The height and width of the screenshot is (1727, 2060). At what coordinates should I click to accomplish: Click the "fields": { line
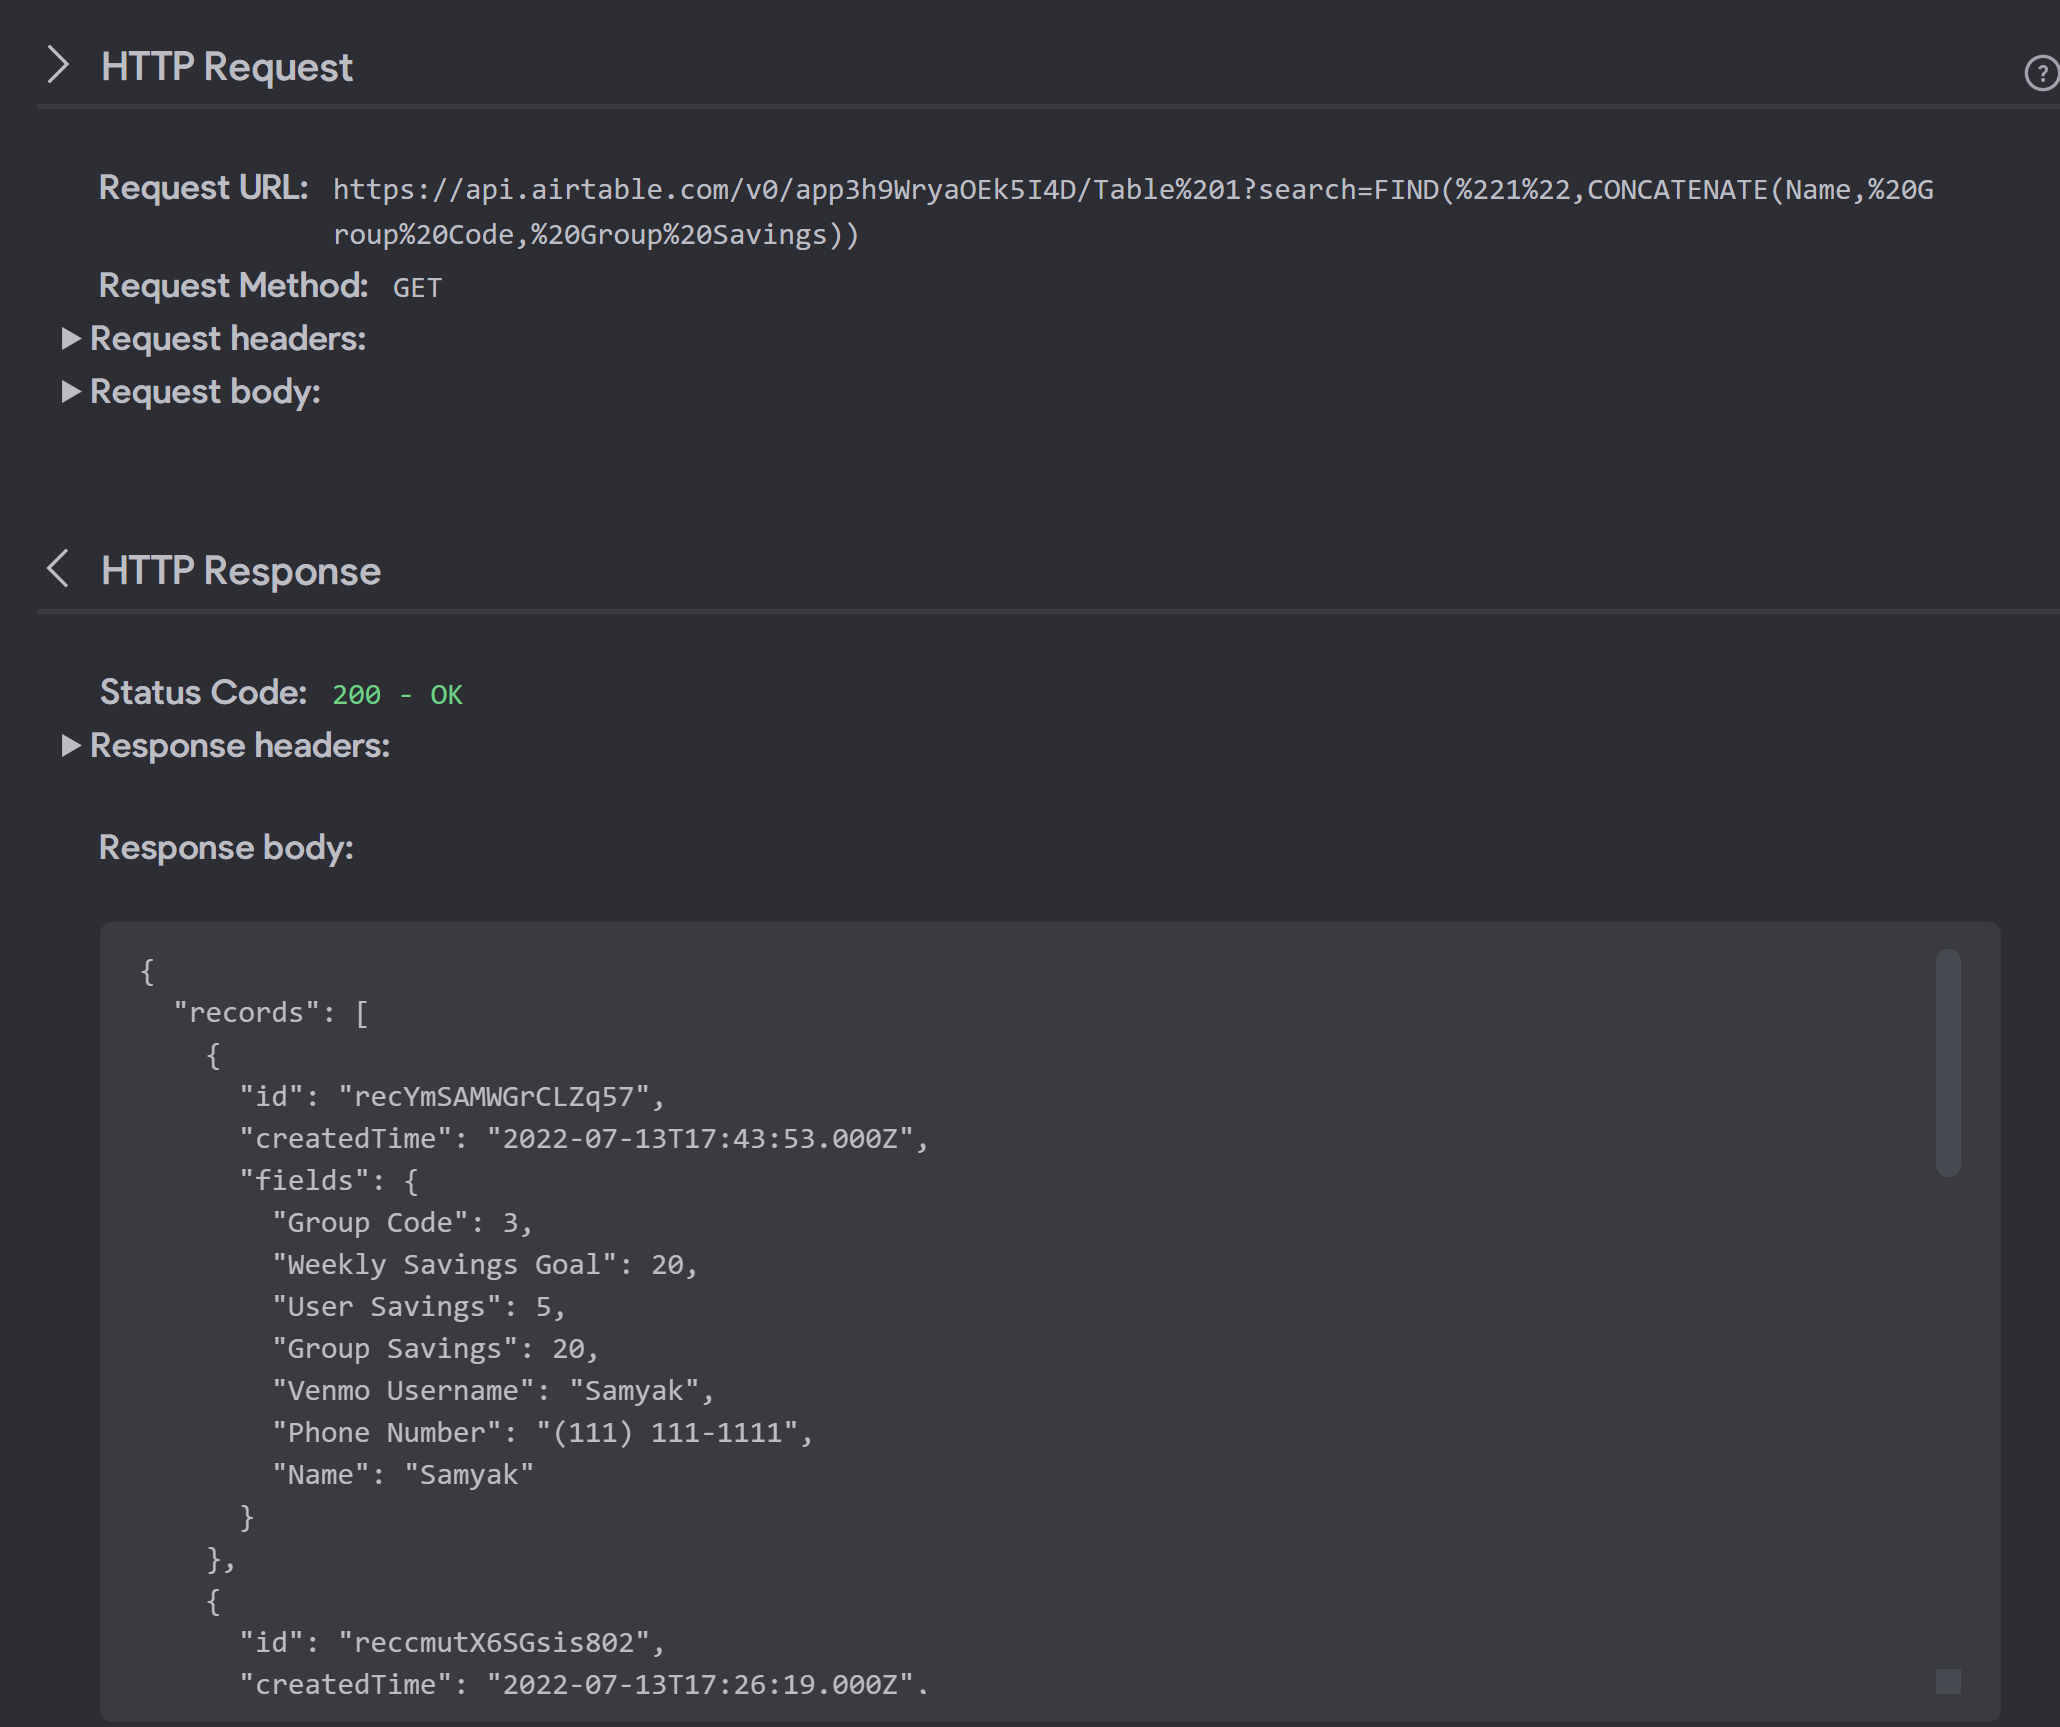pyautogui.click(x=329, y=1181)
